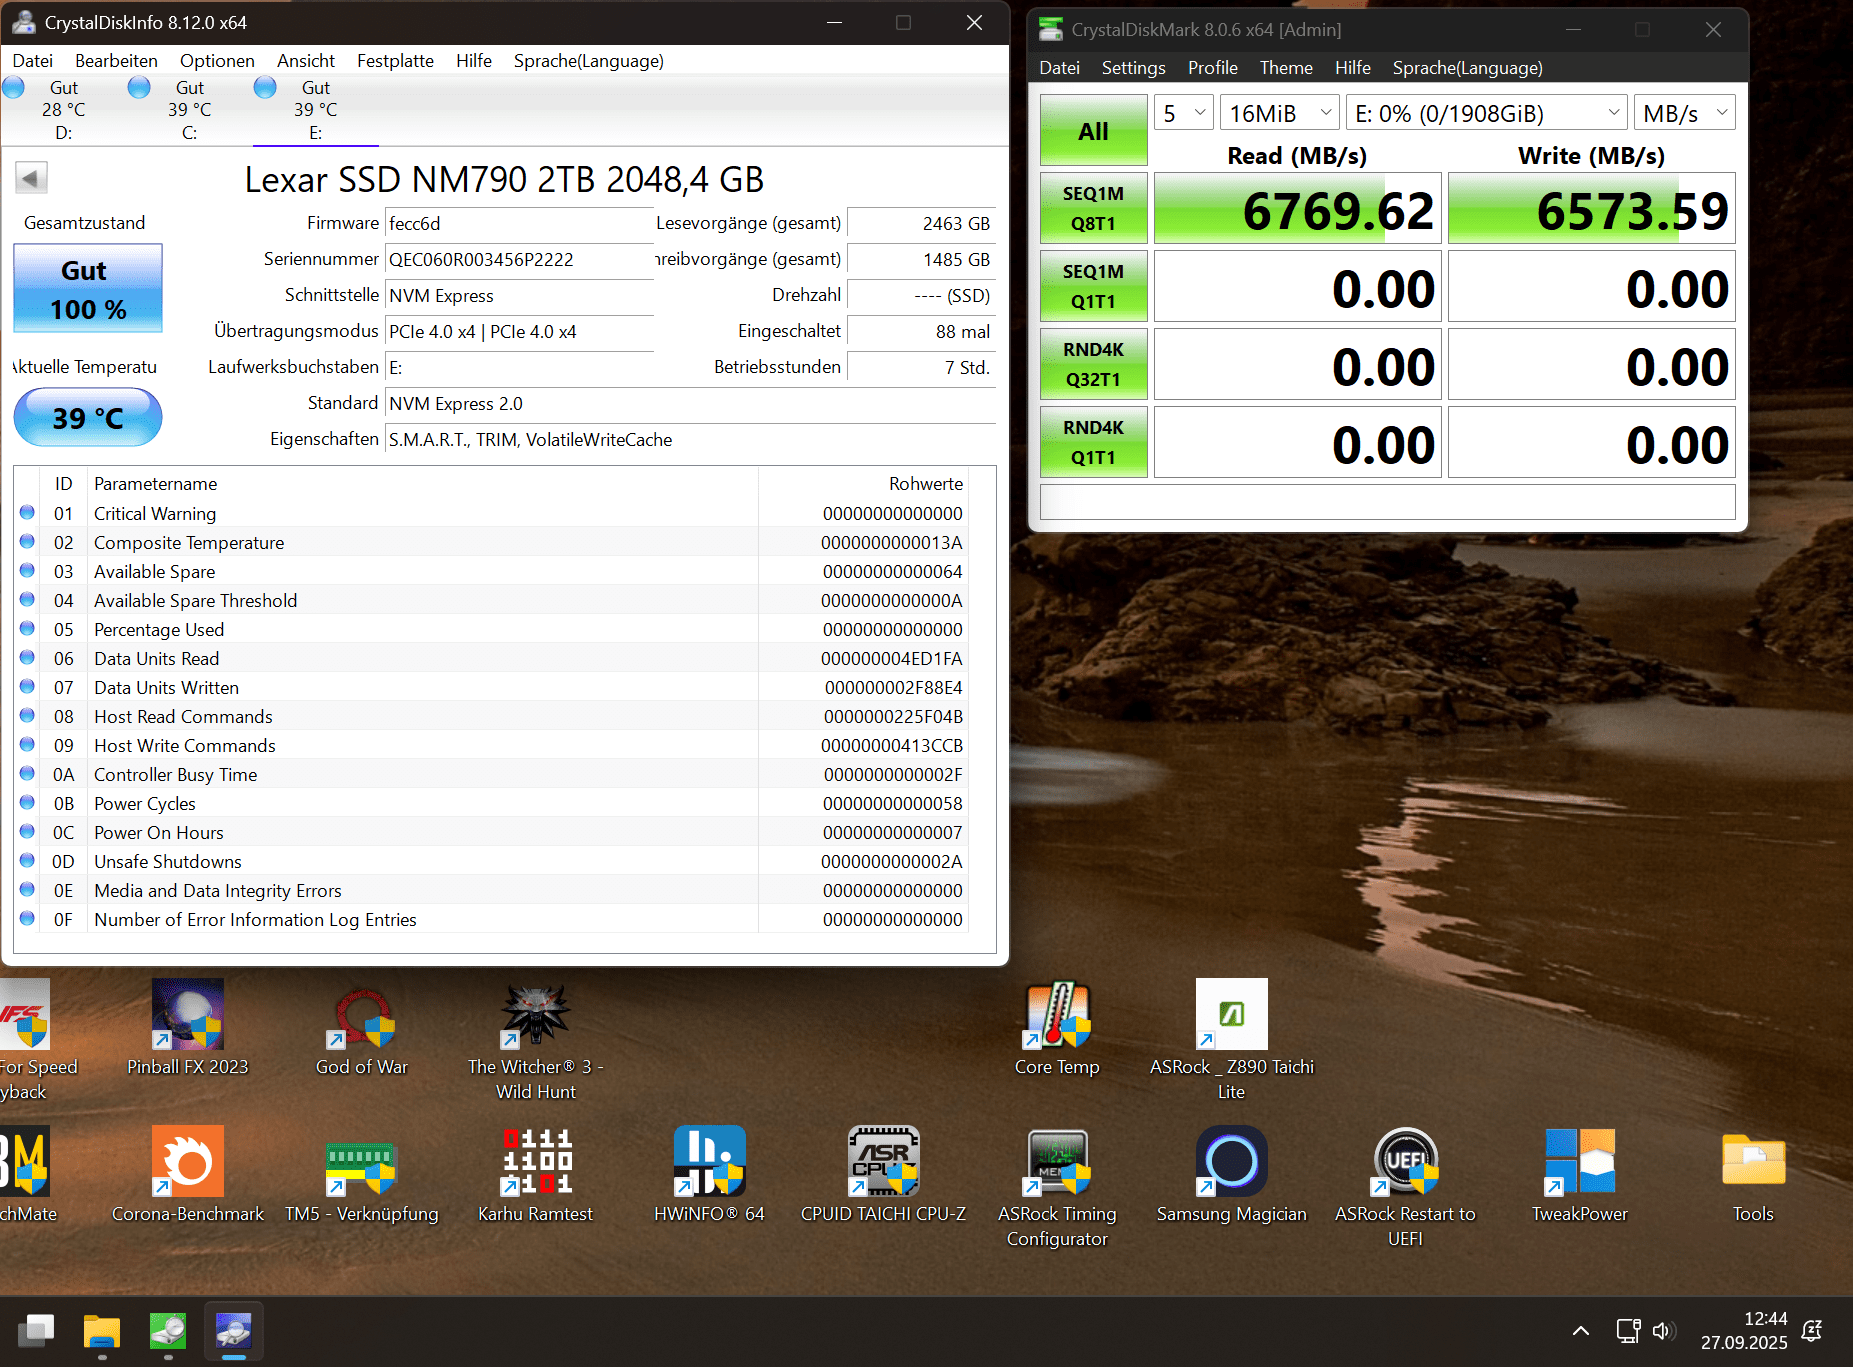Viewport: 1853px width, 1367px height.
Task: Launch Samsung Magician from the desktop
Action: point(1232,1174)
